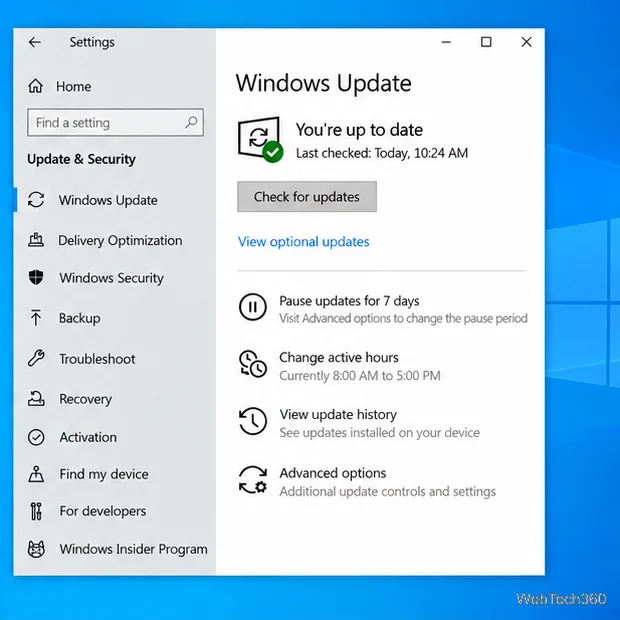
Task: Click 'Visit Advanced options to change the pause period'
Action: (x=403, y=318)
